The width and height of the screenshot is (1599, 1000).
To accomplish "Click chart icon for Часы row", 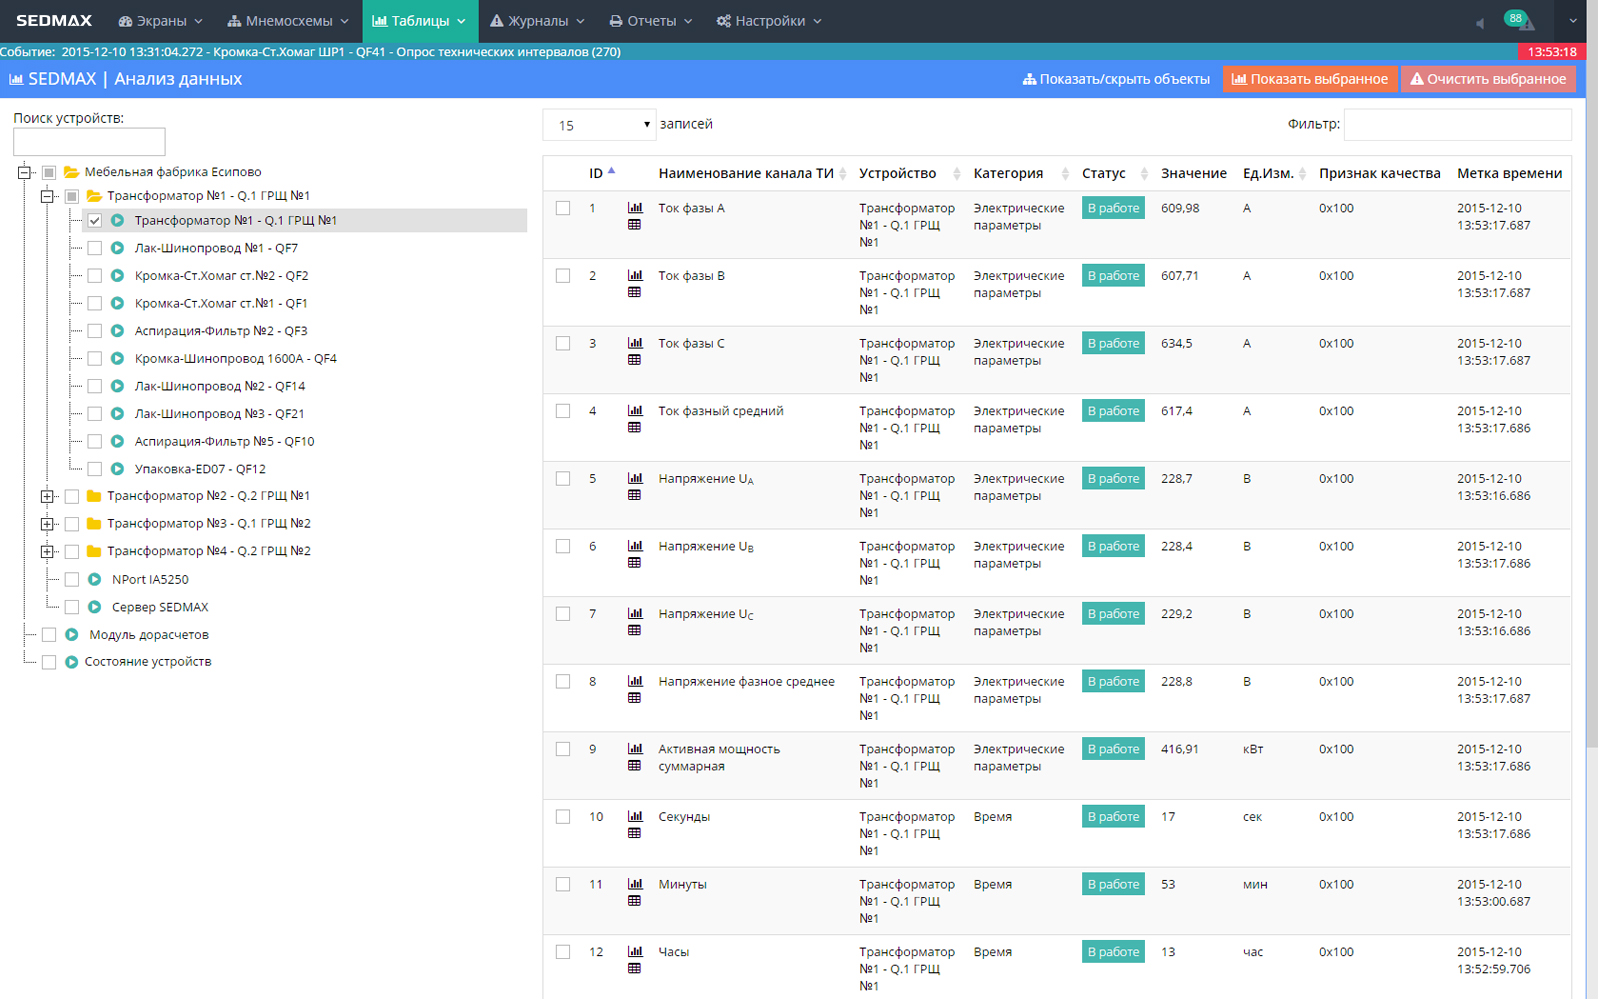I will point(635,951).
